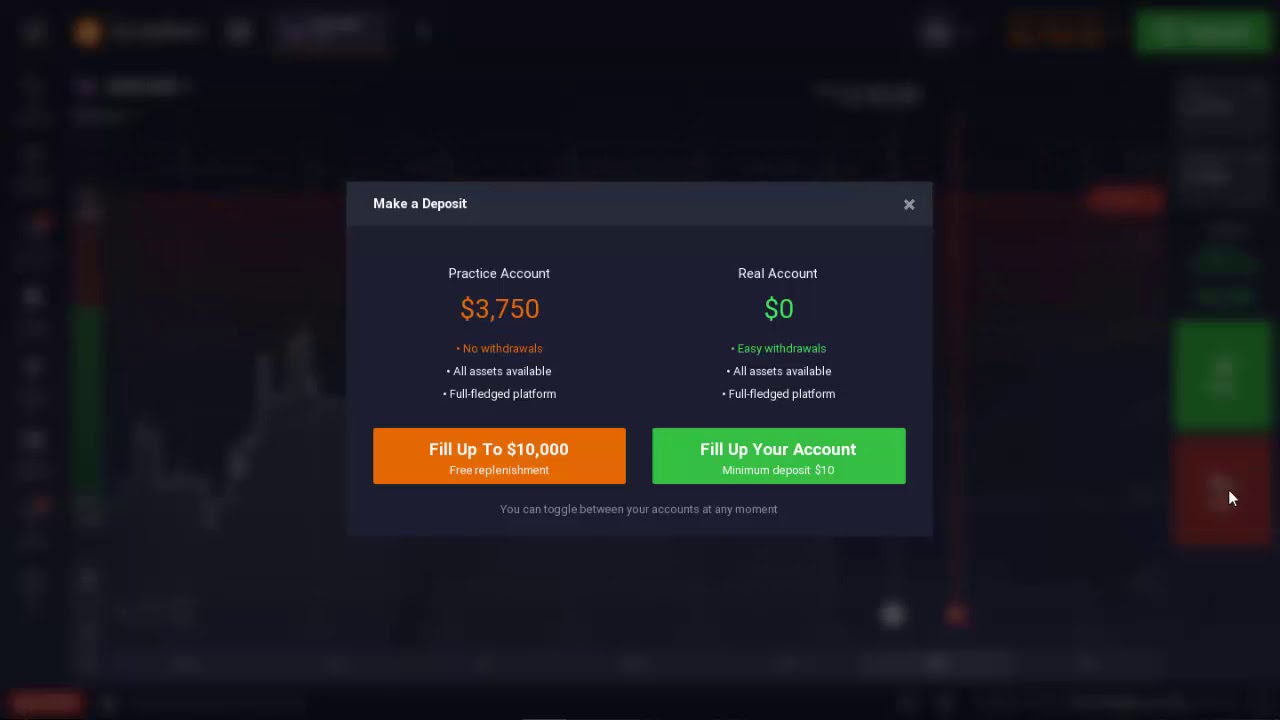Click the blurred green deposit button top-right
Screen dimensions: 1280x720
tap(1204, 32)
